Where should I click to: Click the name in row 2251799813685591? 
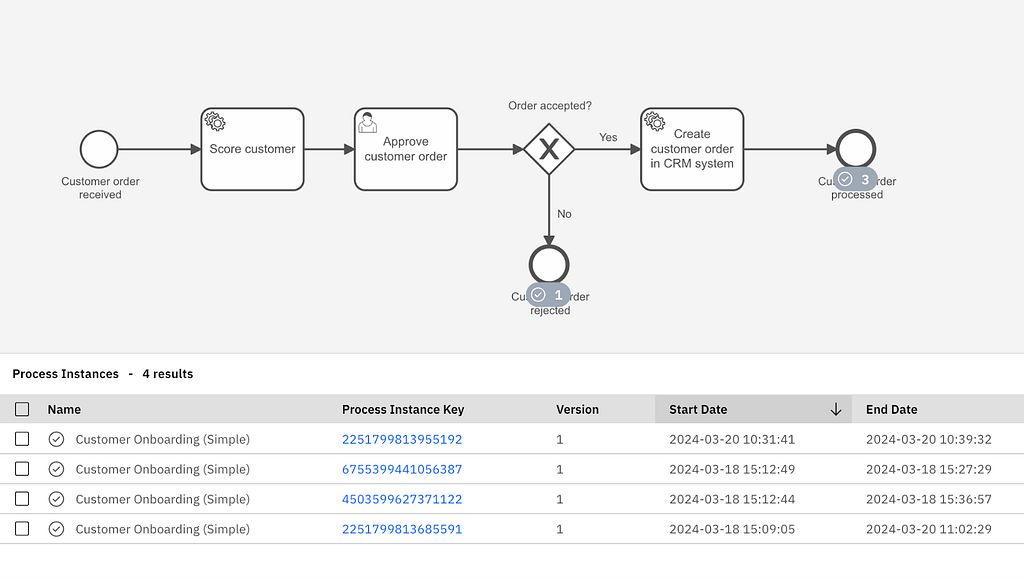pyautogui.click(x=163, y=529)
